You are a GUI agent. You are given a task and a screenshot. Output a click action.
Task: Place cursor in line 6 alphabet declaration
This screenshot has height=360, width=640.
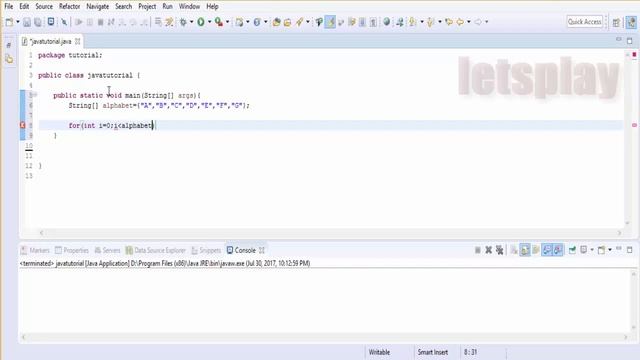(x=159, y=105)
